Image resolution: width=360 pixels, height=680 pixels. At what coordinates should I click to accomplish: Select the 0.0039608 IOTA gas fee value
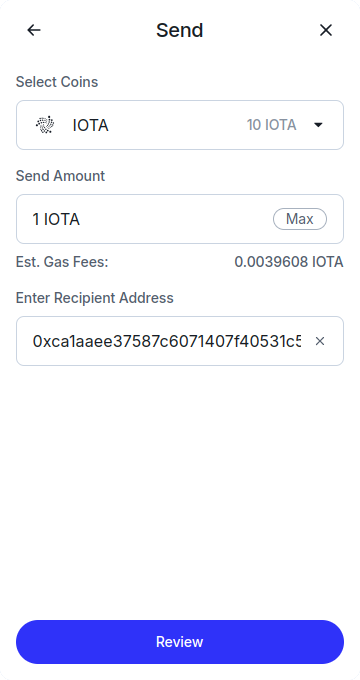pyautogui.click(x=289, y=262)
